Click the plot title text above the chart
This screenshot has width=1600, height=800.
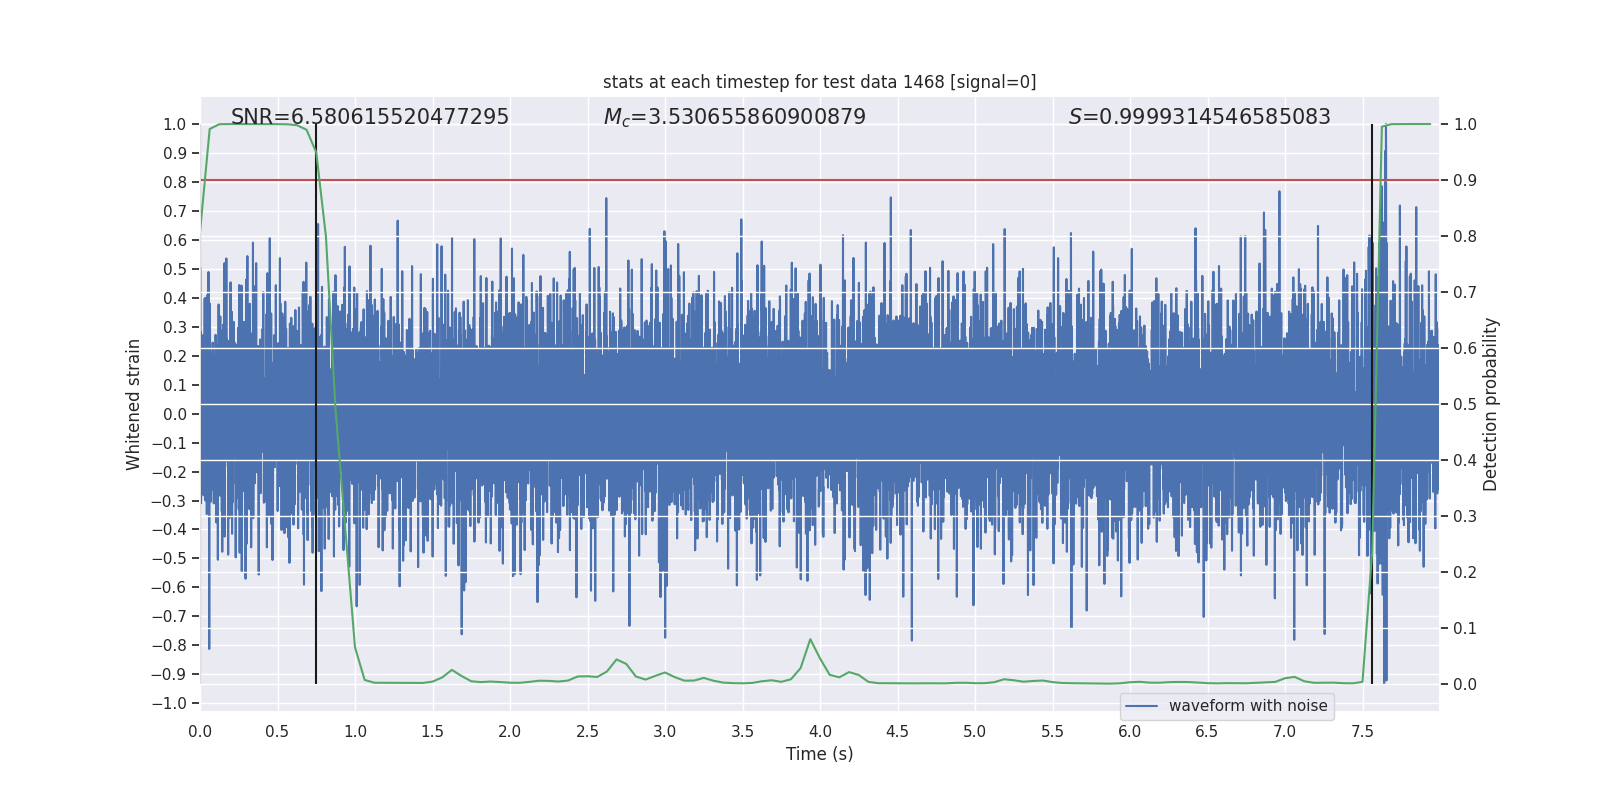819,82
